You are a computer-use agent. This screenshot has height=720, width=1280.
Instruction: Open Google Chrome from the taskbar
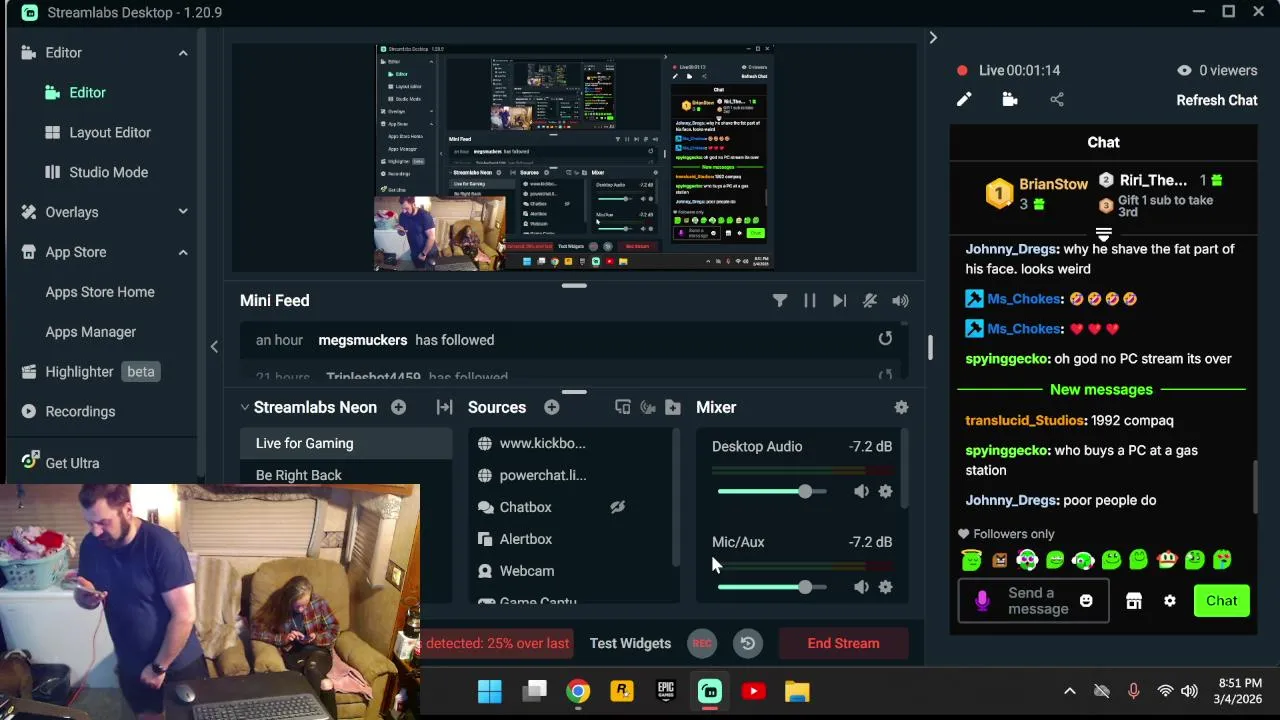[577, 691]
